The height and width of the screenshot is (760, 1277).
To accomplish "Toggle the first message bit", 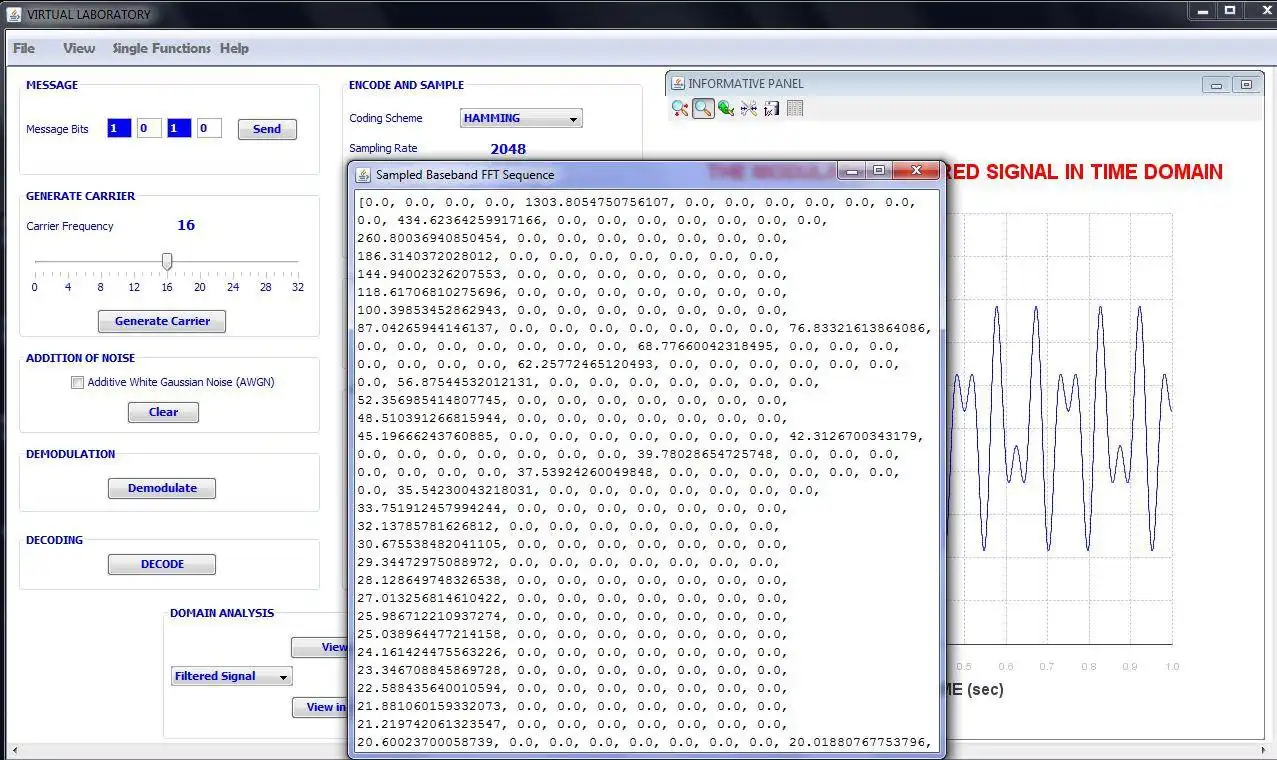I will 118,128.
